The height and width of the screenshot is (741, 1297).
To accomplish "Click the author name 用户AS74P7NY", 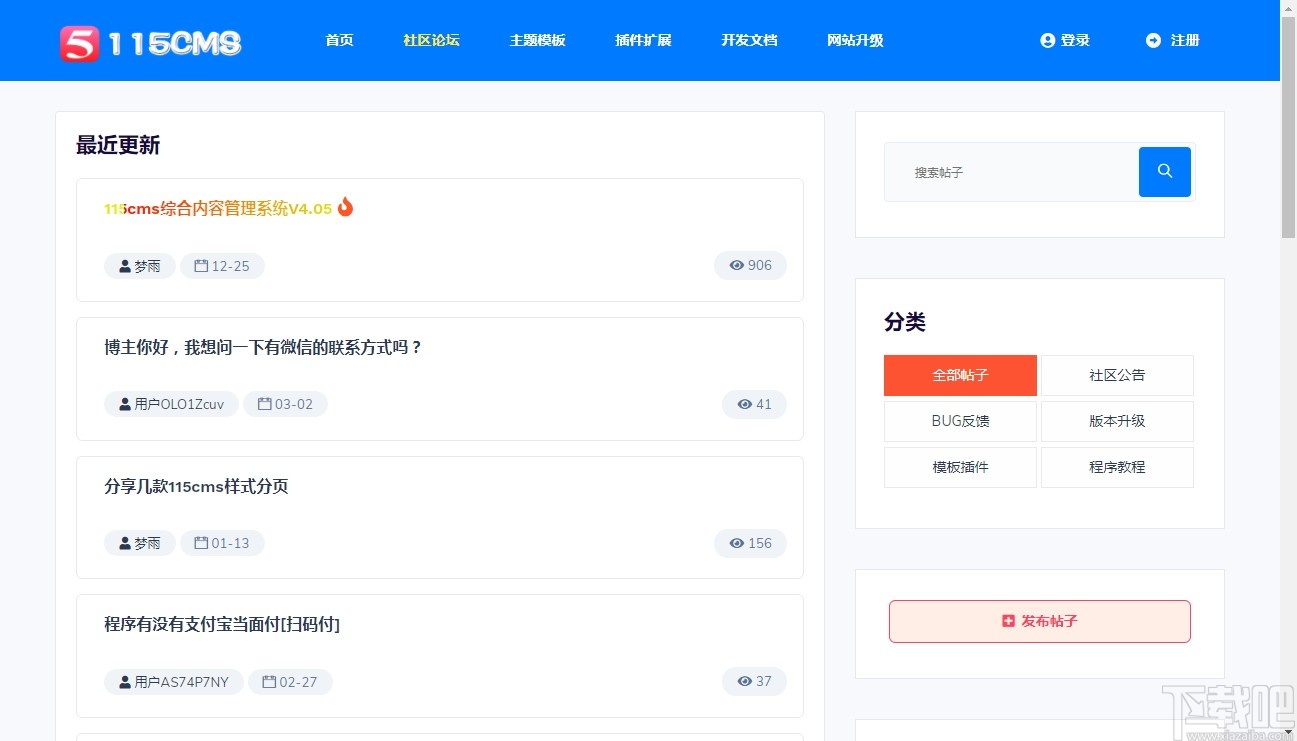I will [181, 682].
